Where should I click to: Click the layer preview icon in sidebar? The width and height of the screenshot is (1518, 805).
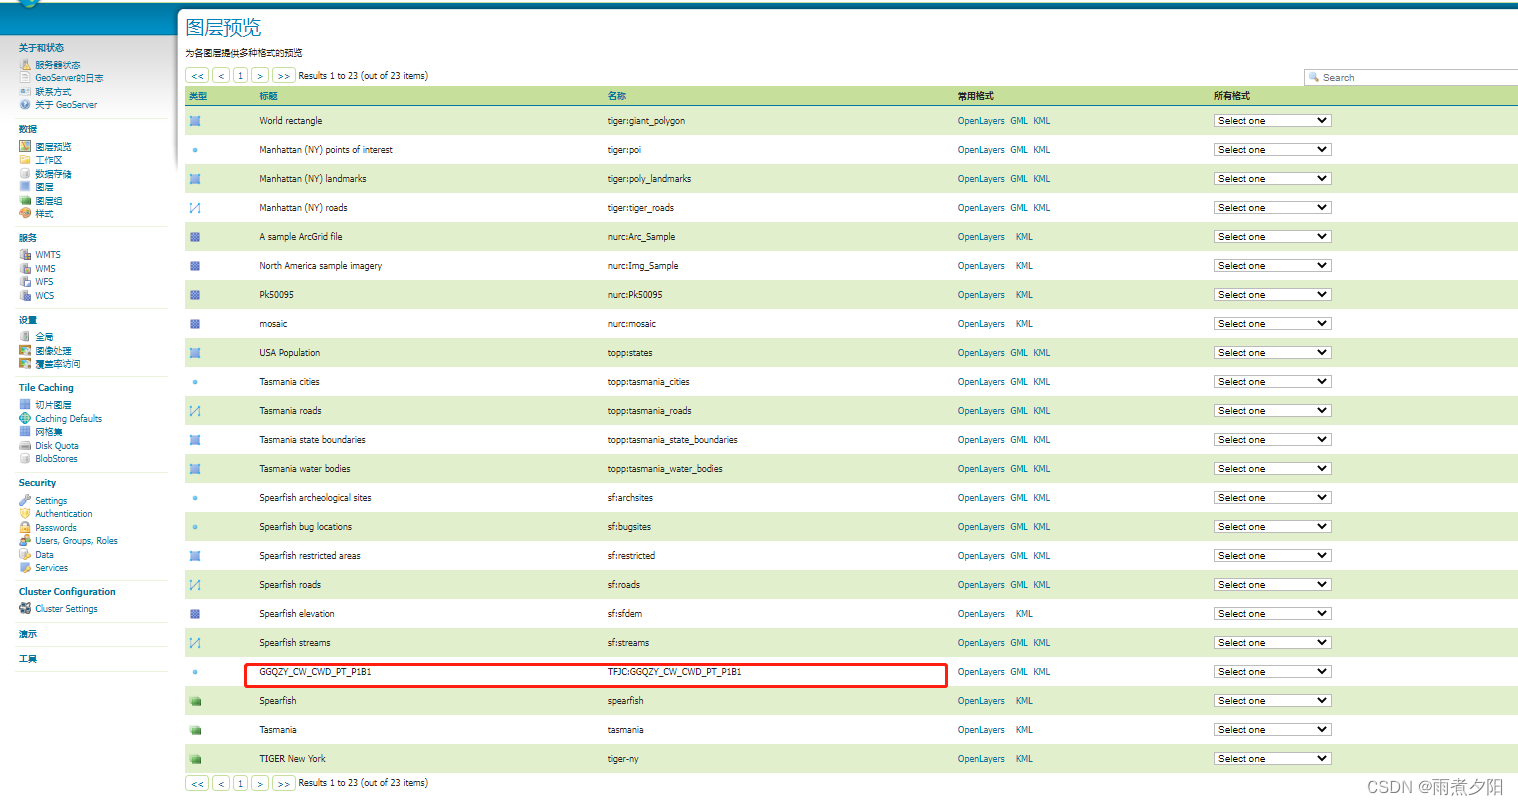click(x=25, y=146)
